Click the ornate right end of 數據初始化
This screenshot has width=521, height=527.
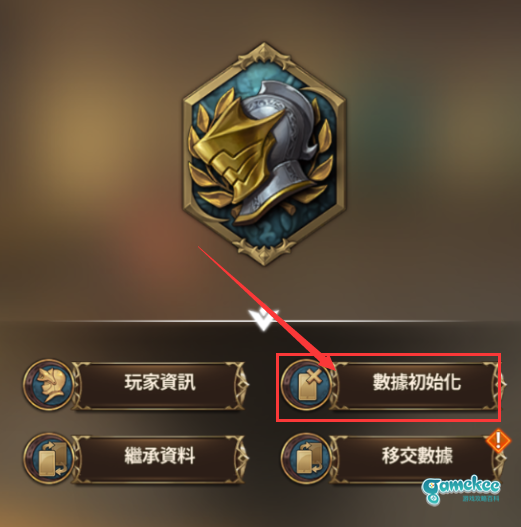click(498, 385)
